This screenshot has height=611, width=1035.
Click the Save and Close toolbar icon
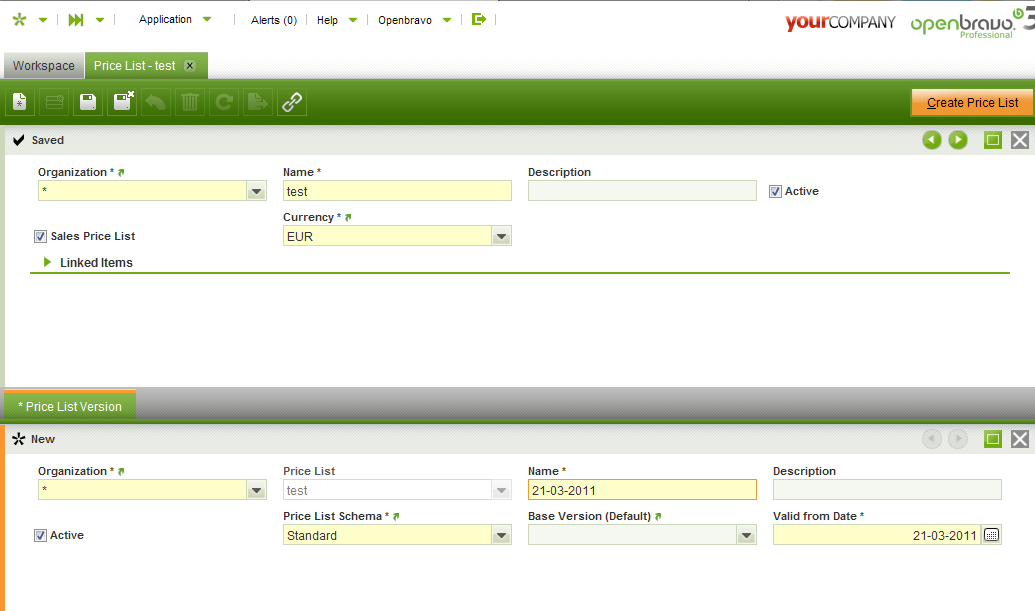[x=123, y=102]
